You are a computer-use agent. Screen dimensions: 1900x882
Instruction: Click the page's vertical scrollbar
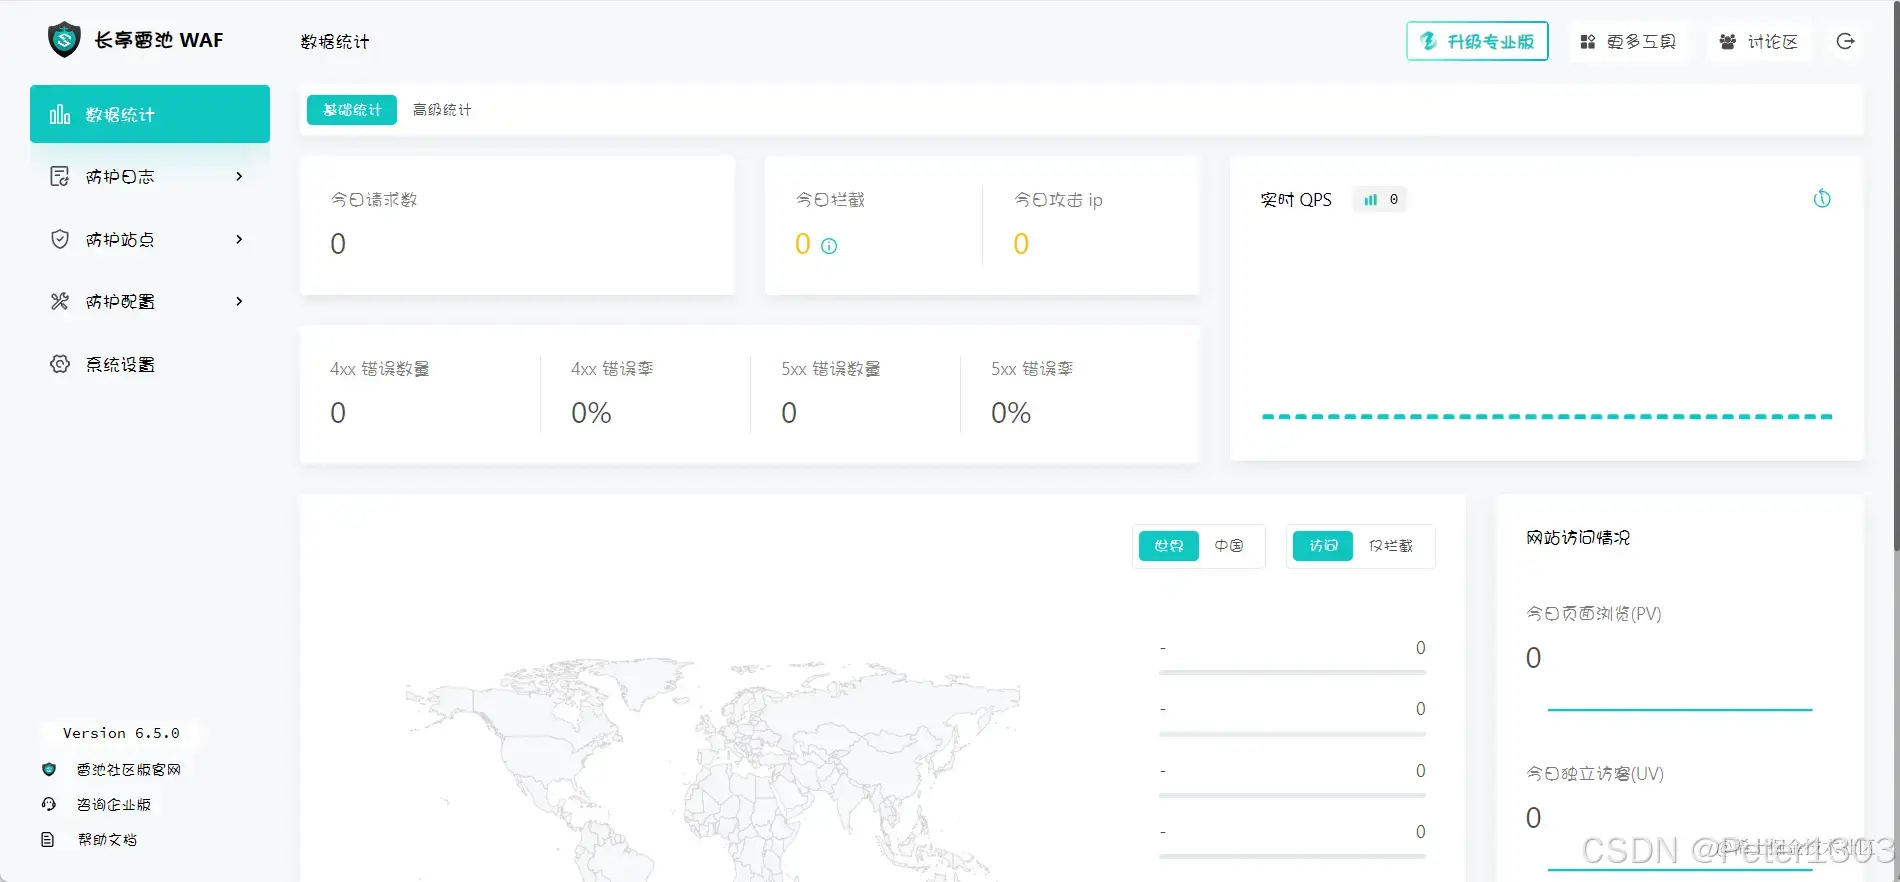(x=1895, y=275)
